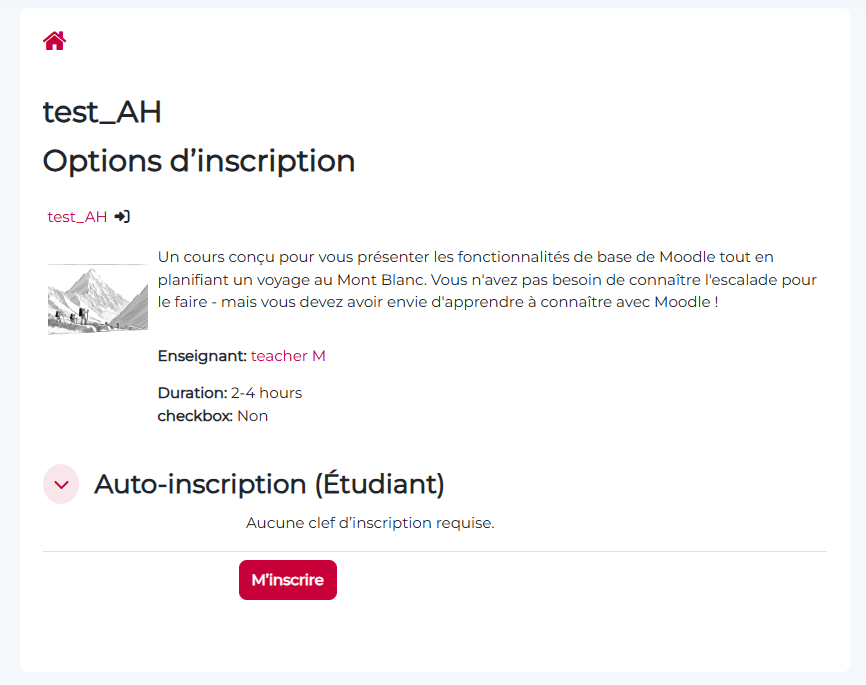The height and width of the screenshot is (685, 866).
Task: Collapse the Auto-inscription section chevron
Action: coord(61,484)
